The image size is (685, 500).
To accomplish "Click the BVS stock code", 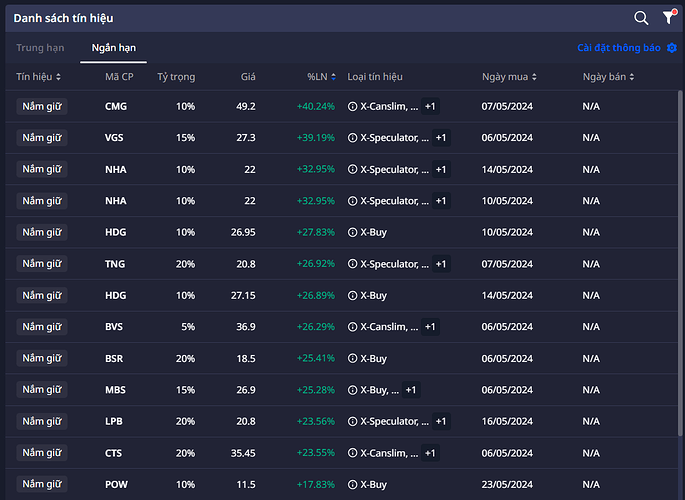I will click(x=115, y=327).
